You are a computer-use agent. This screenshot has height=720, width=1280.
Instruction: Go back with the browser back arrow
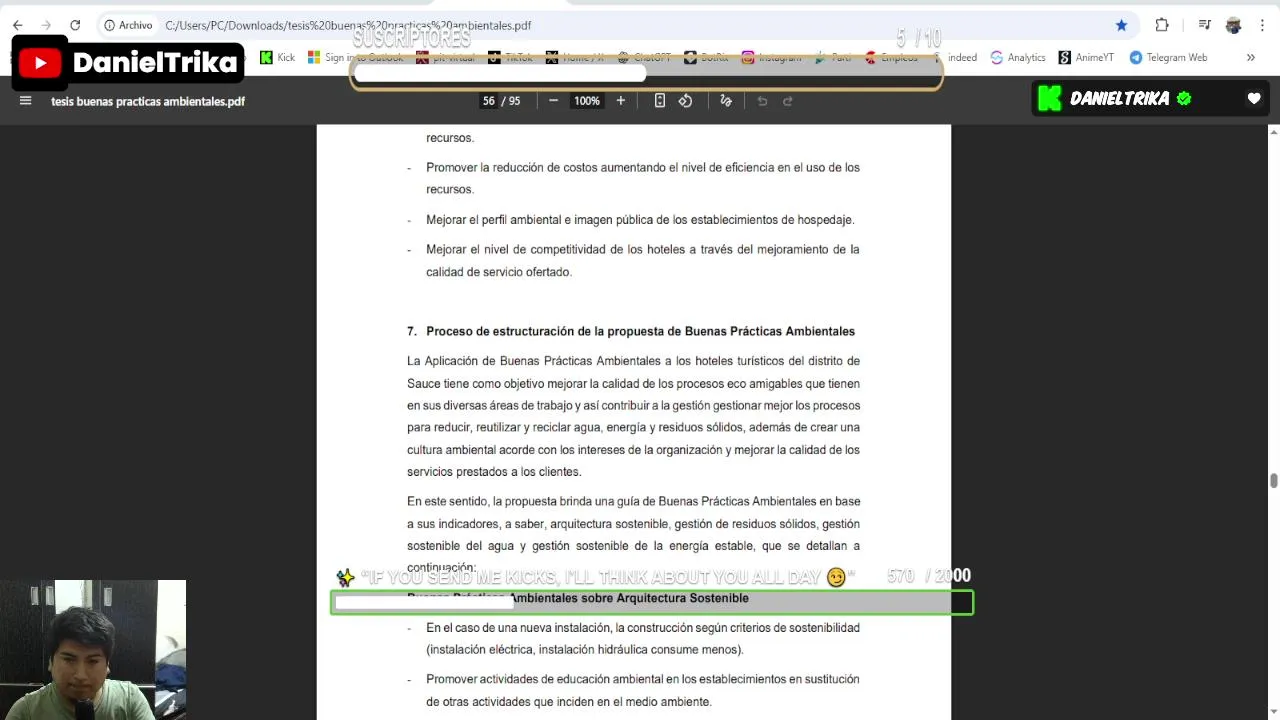pos(17,25)
